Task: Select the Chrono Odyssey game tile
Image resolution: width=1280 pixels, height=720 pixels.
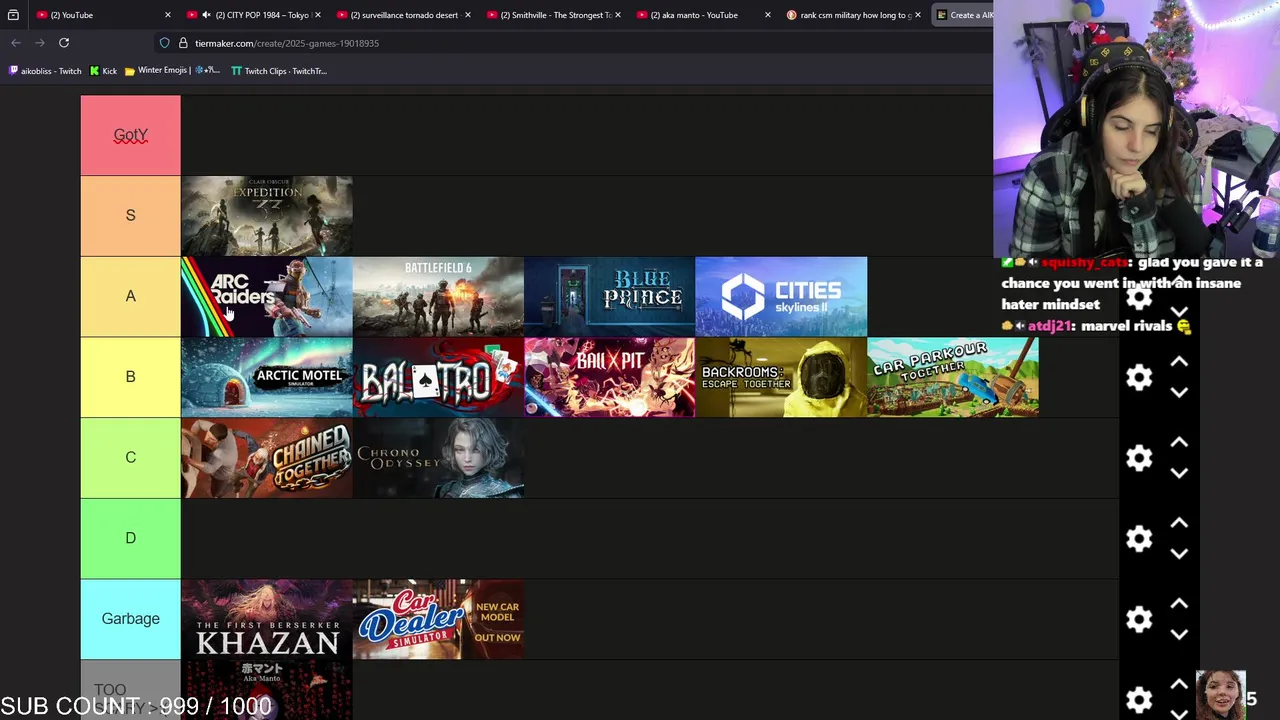Action: click(438, 458)
